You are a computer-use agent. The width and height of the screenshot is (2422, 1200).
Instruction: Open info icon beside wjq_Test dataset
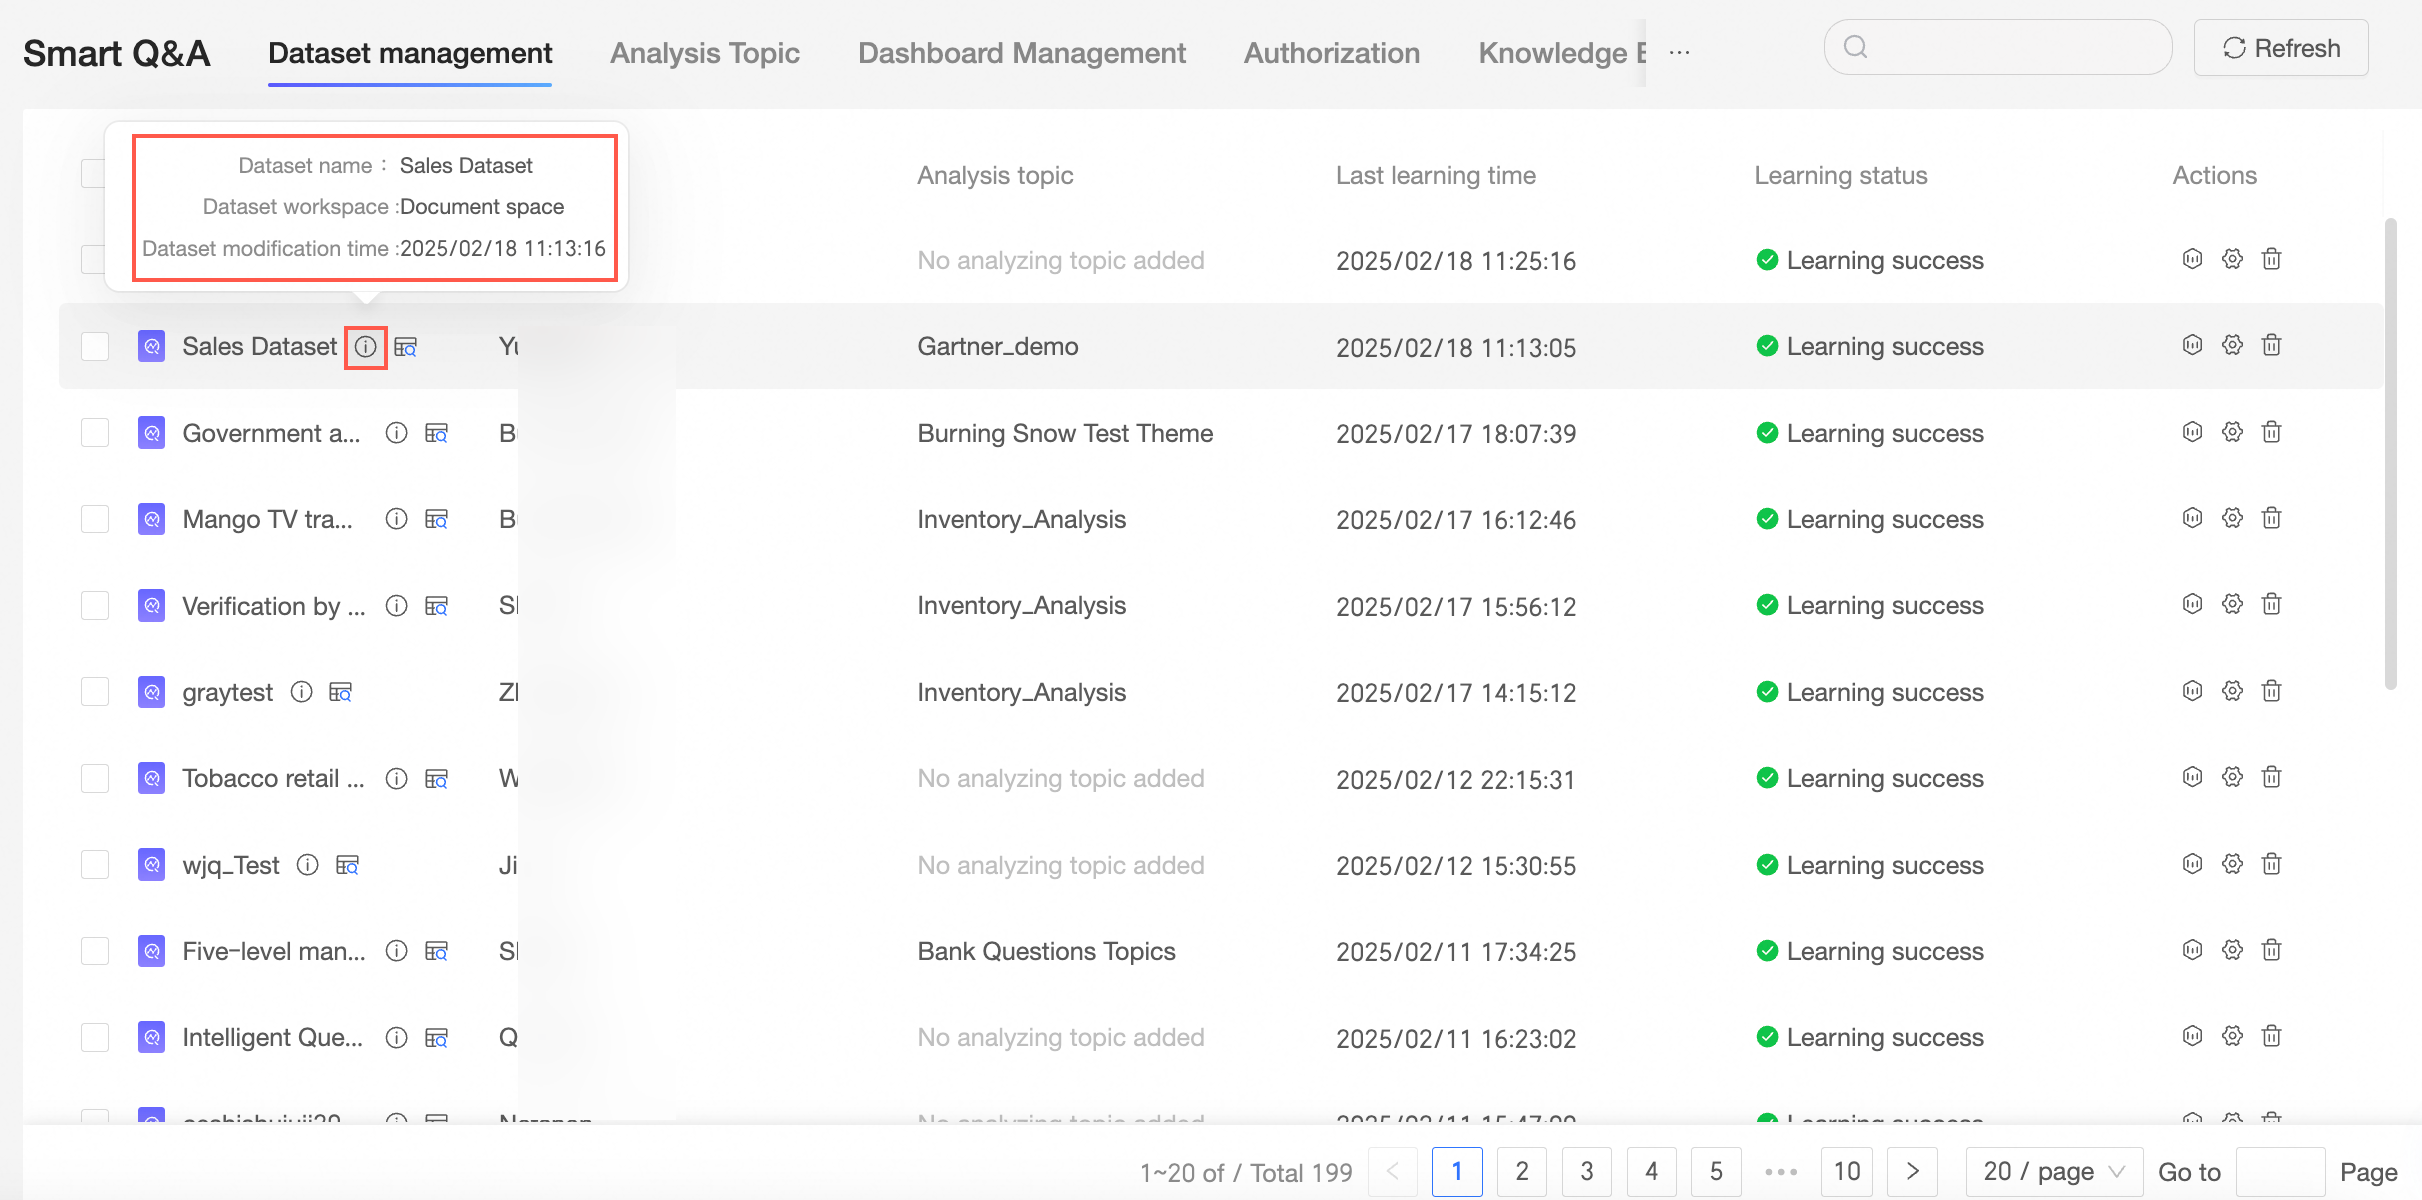307,865
